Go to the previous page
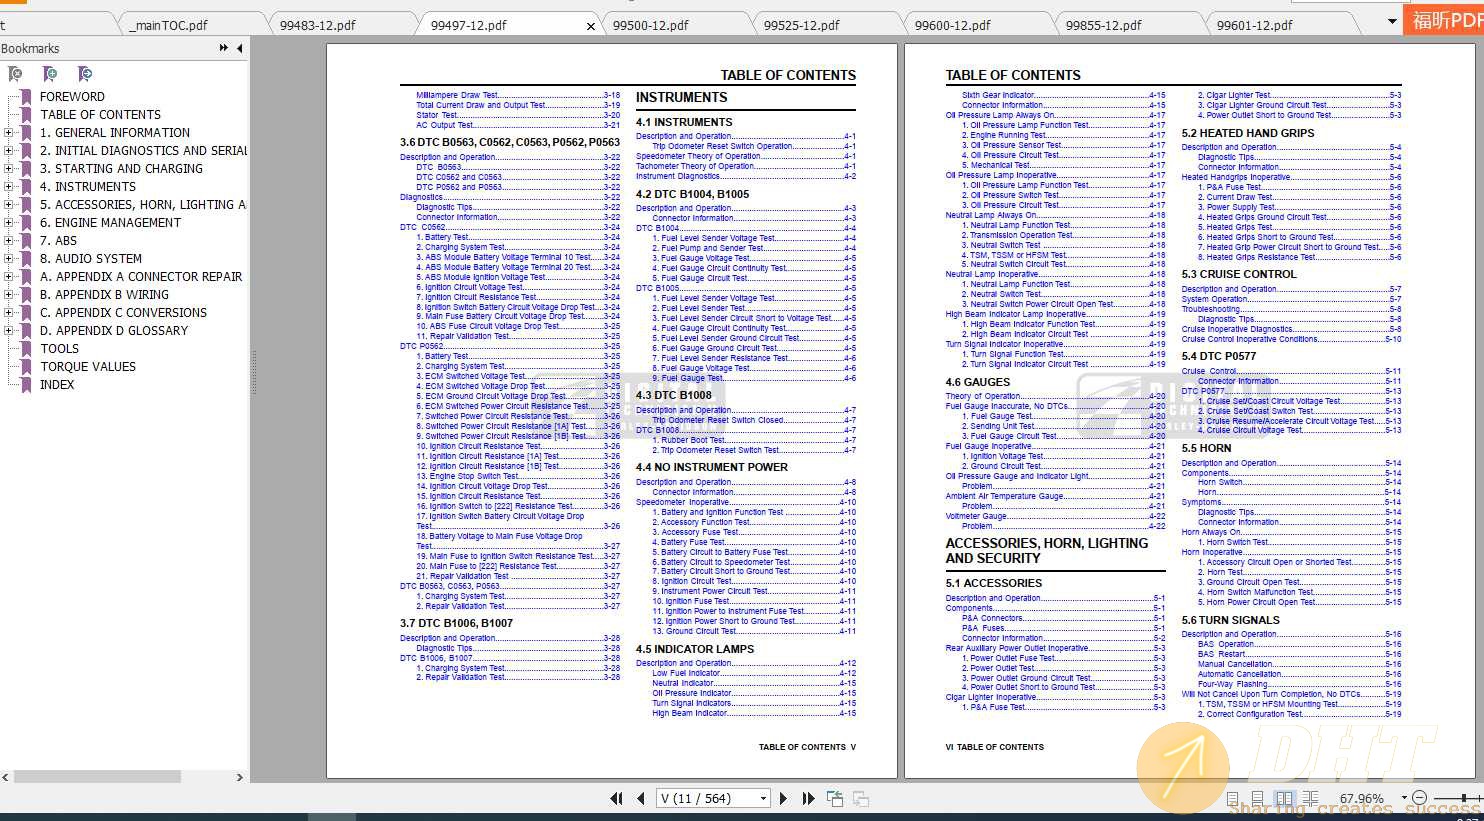 pos(641,798)
